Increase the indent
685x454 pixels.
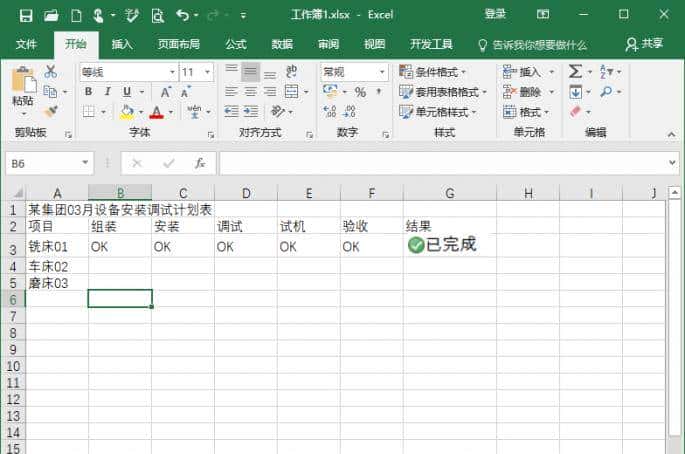pos(251,112)
